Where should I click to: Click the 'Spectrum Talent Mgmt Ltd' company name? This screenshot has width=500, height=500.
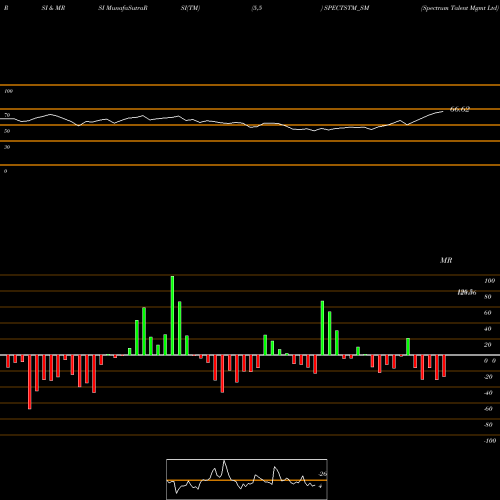coord(460,8)
